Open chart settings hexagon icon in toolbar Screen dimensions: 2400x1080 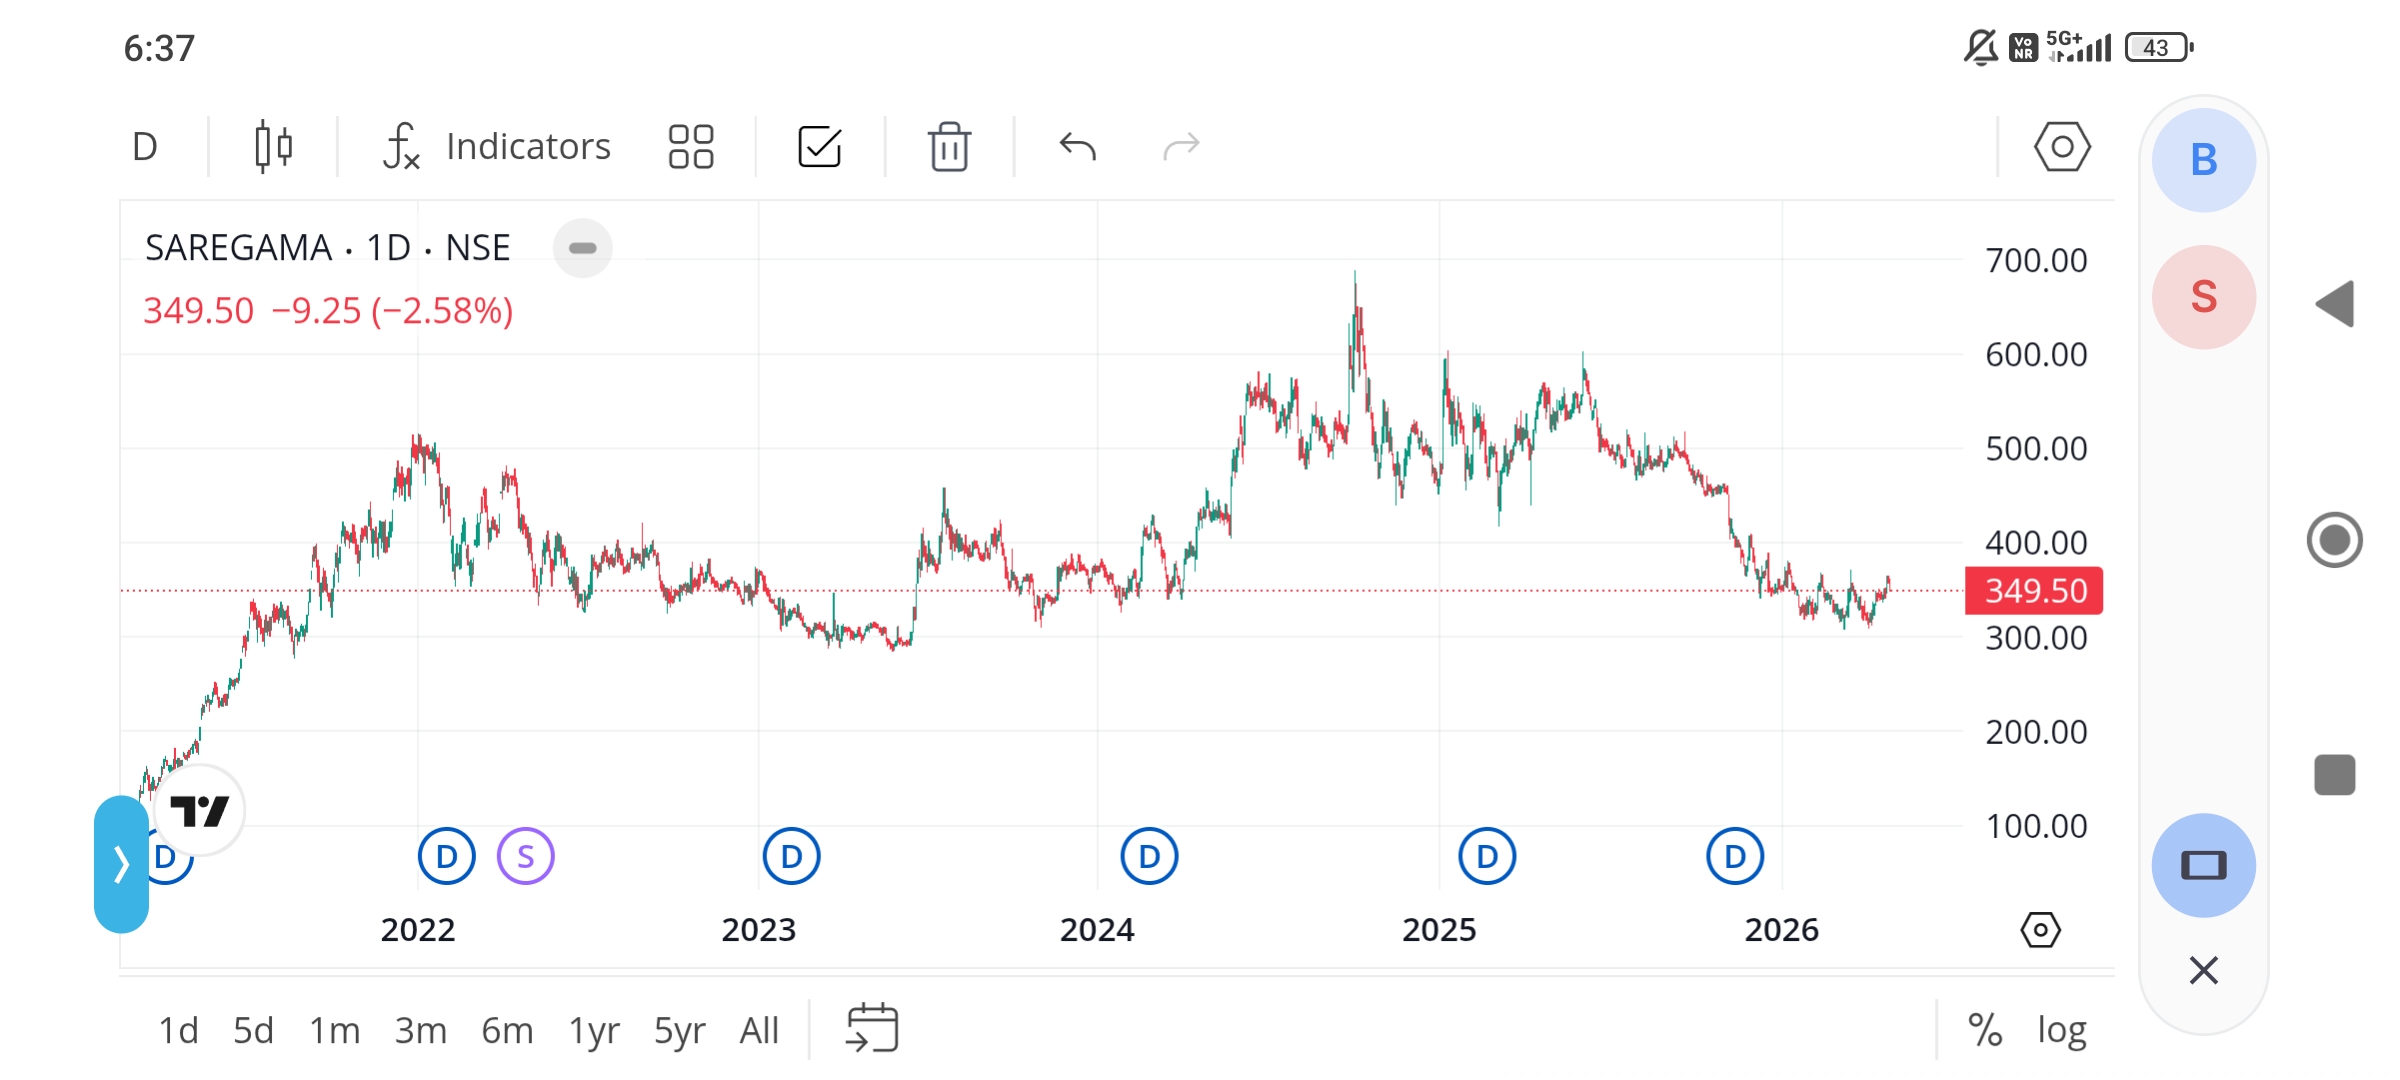[x=2062, y=147]
